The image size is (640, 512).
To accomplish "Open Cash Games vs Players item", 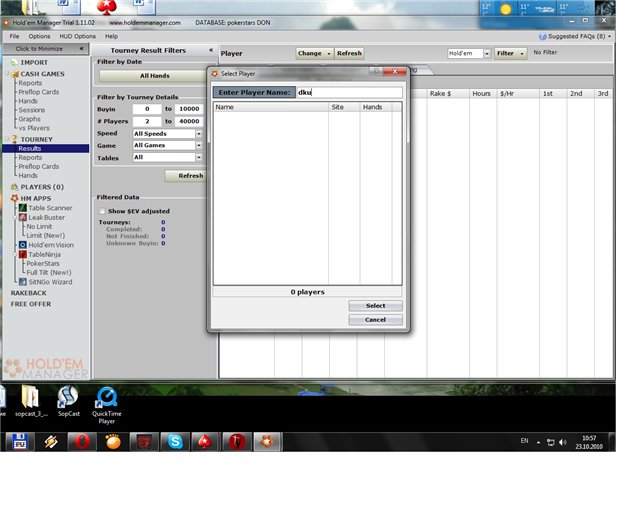I will pos(34,128).
